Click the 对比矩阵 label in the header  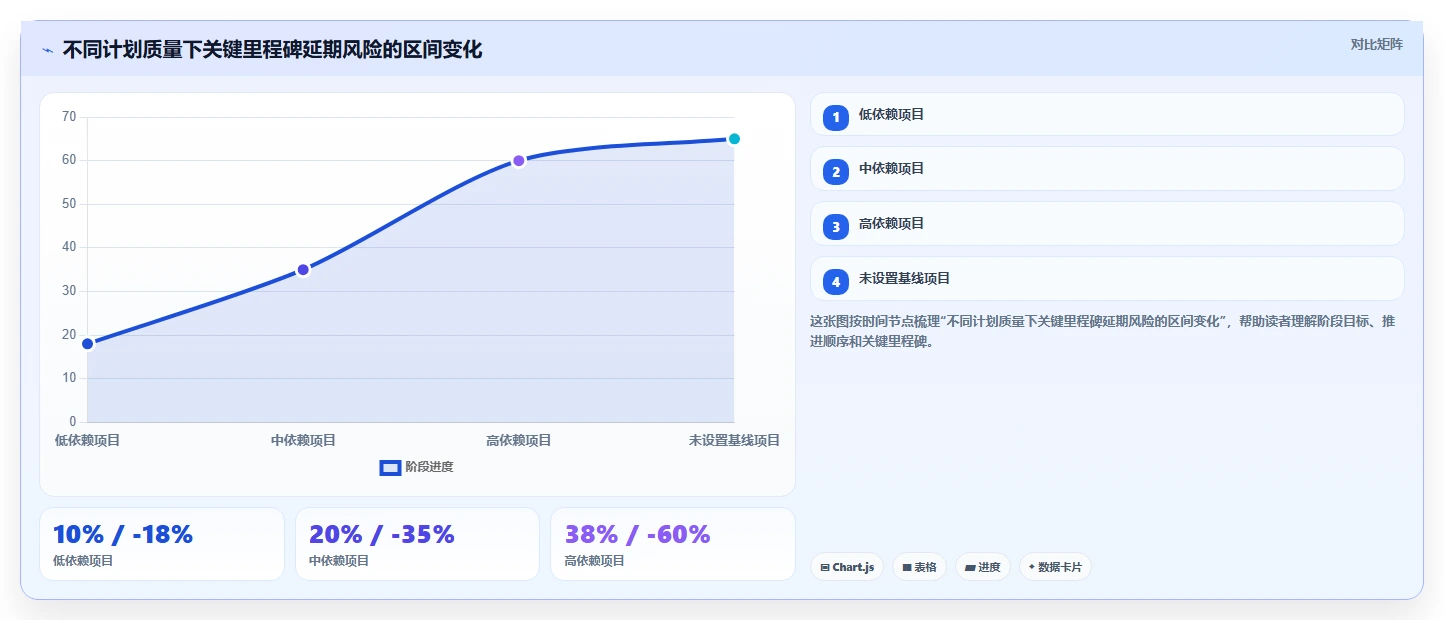pyautogui.click(x=1376, y=44)
